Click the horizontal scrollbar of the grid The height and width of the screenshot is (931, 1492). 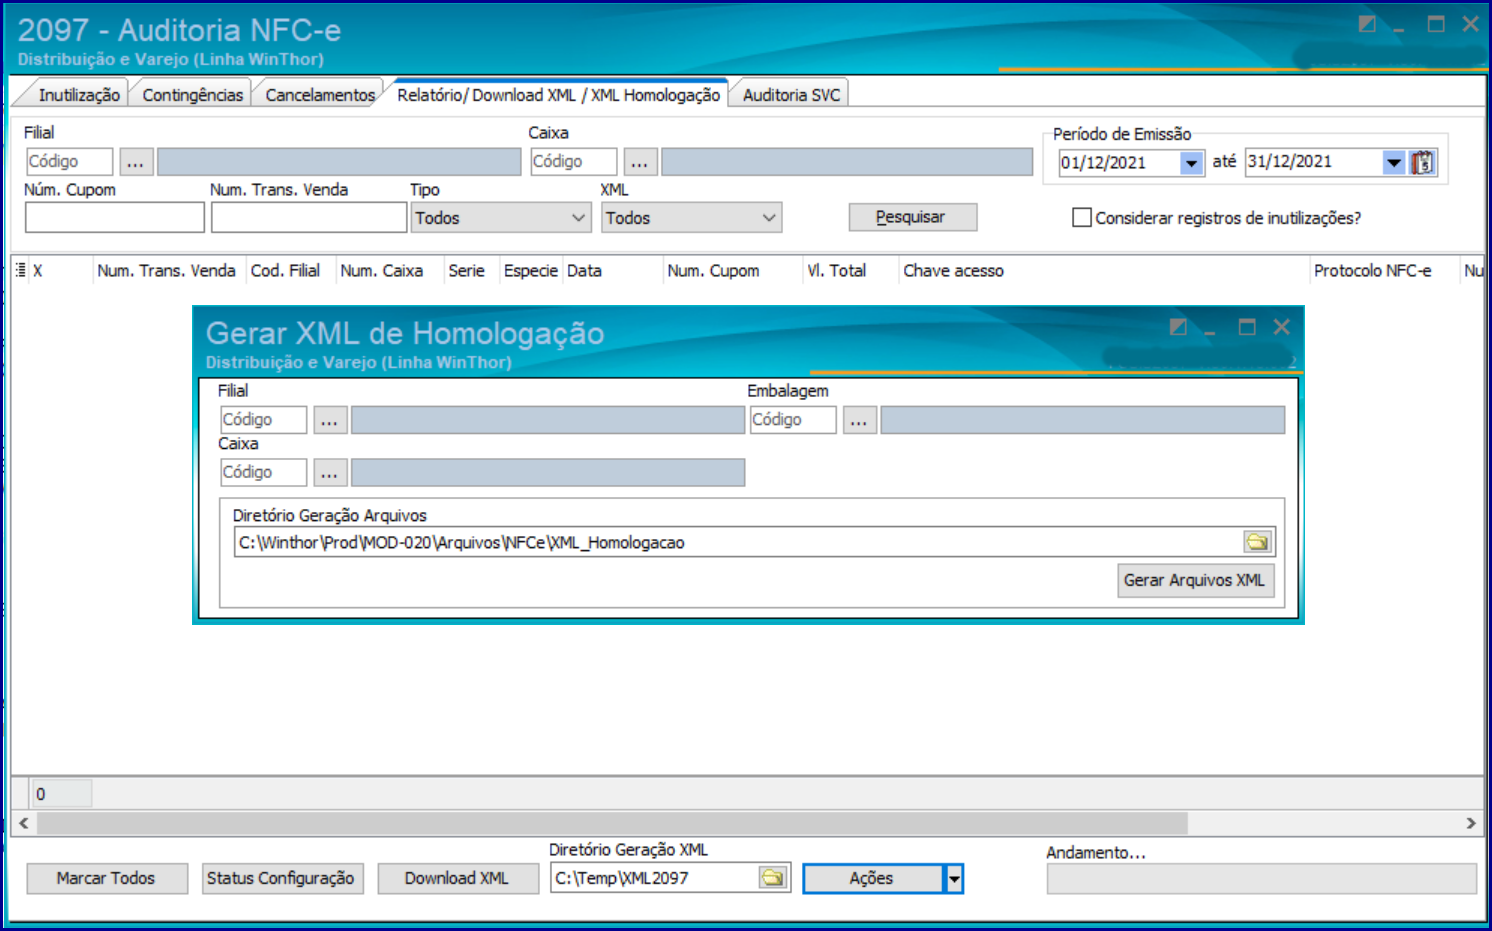coord(612,823)
